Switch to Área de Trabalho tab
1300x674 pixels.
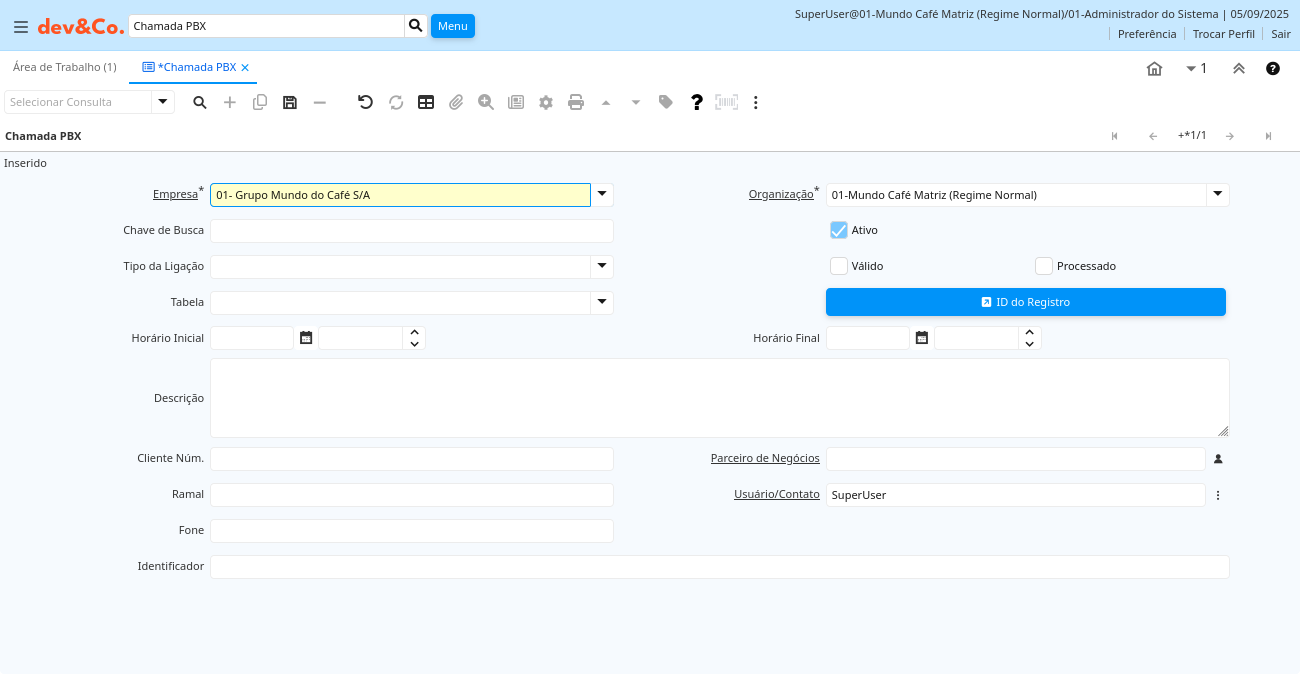[x=64, y=67]
